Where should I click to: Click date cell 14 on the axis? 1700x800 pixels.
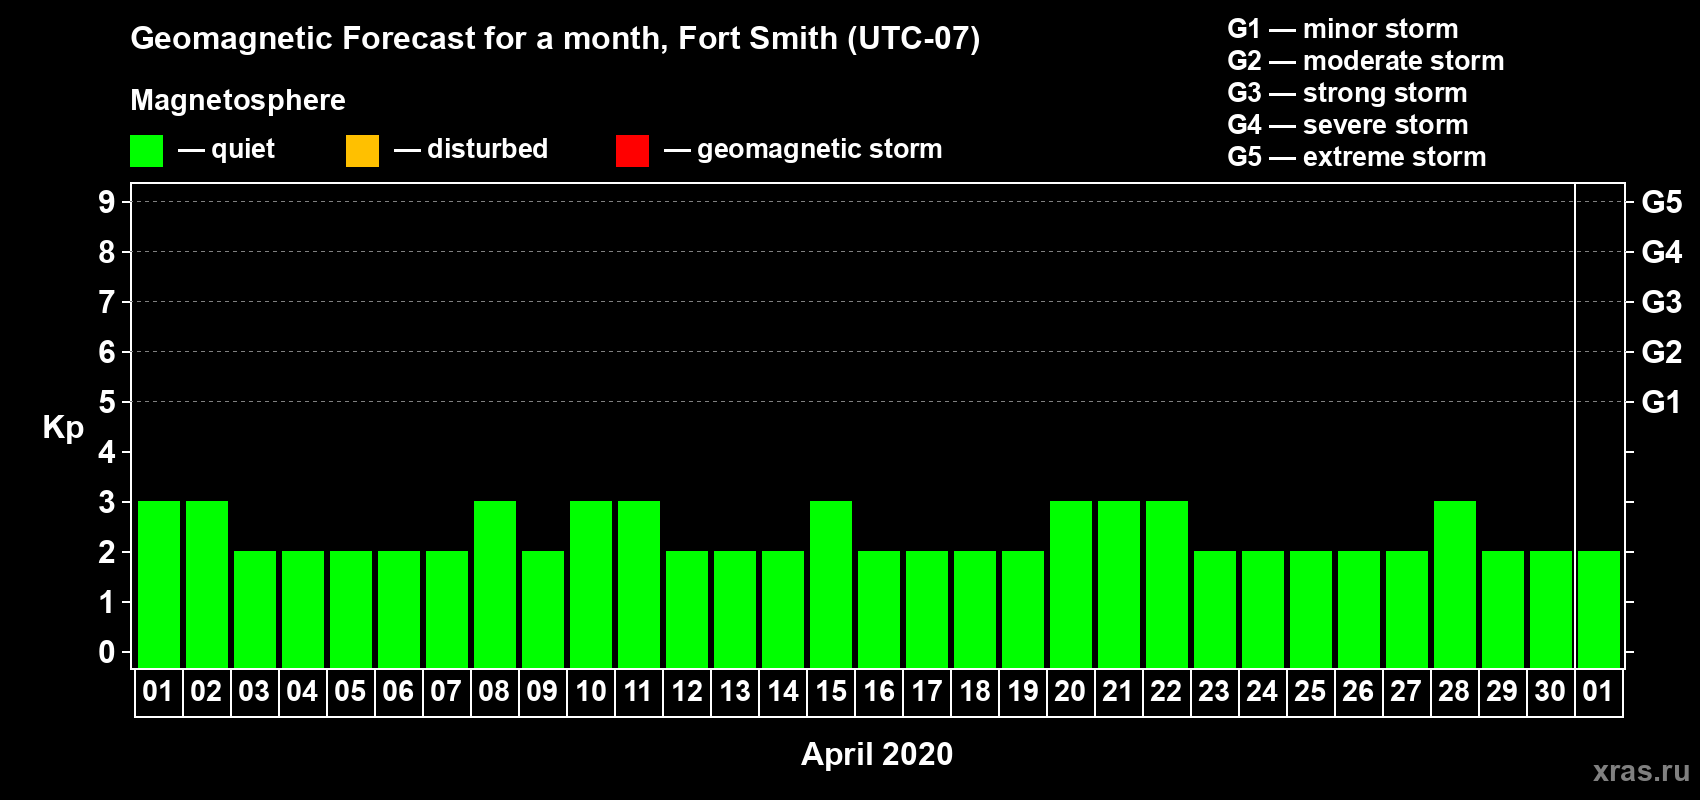pos(783,692)
